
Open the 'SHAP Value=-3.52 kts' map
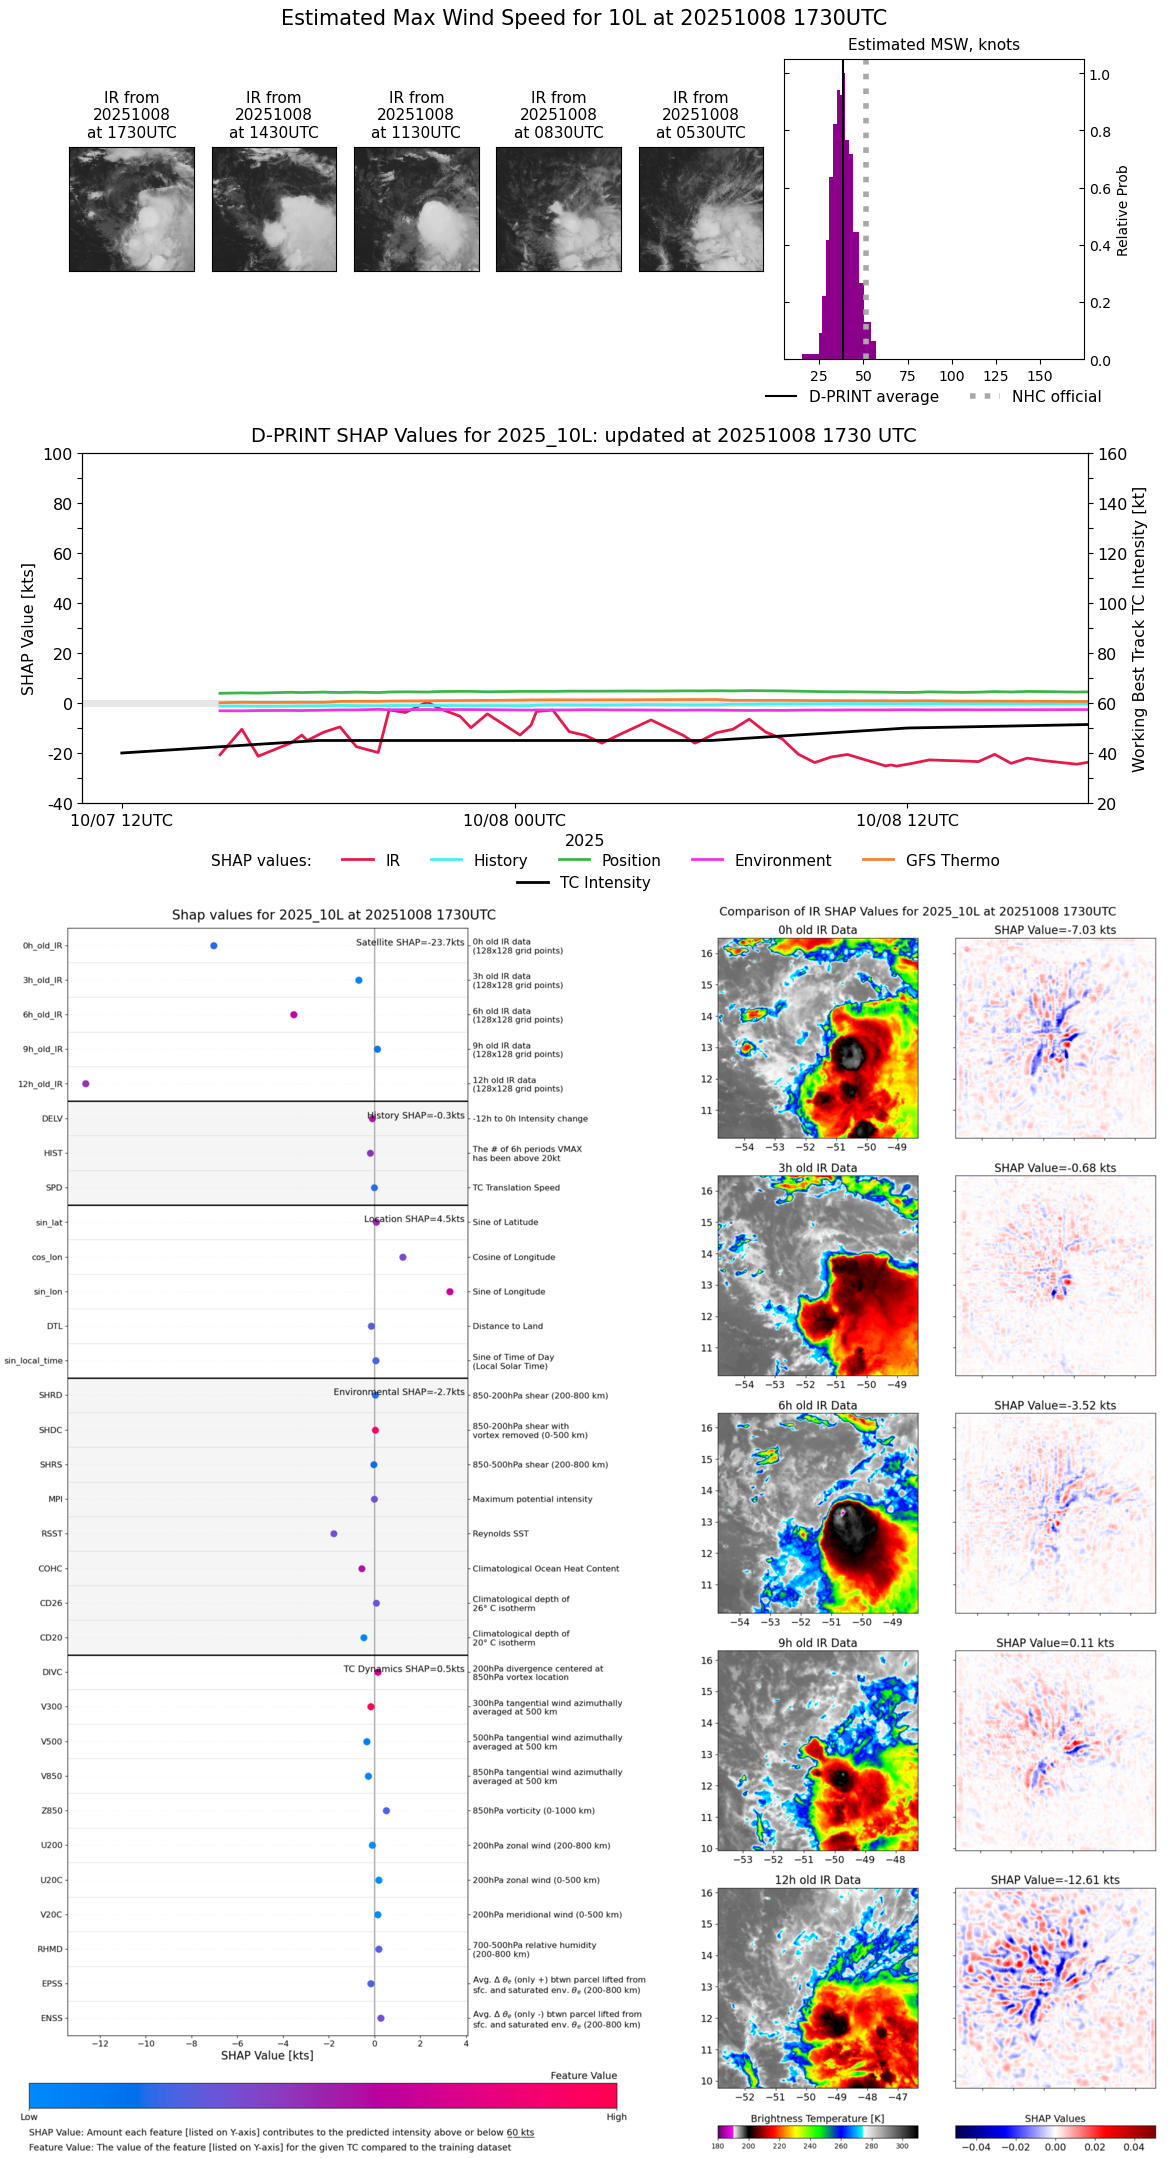(x=1055, y=1513)
